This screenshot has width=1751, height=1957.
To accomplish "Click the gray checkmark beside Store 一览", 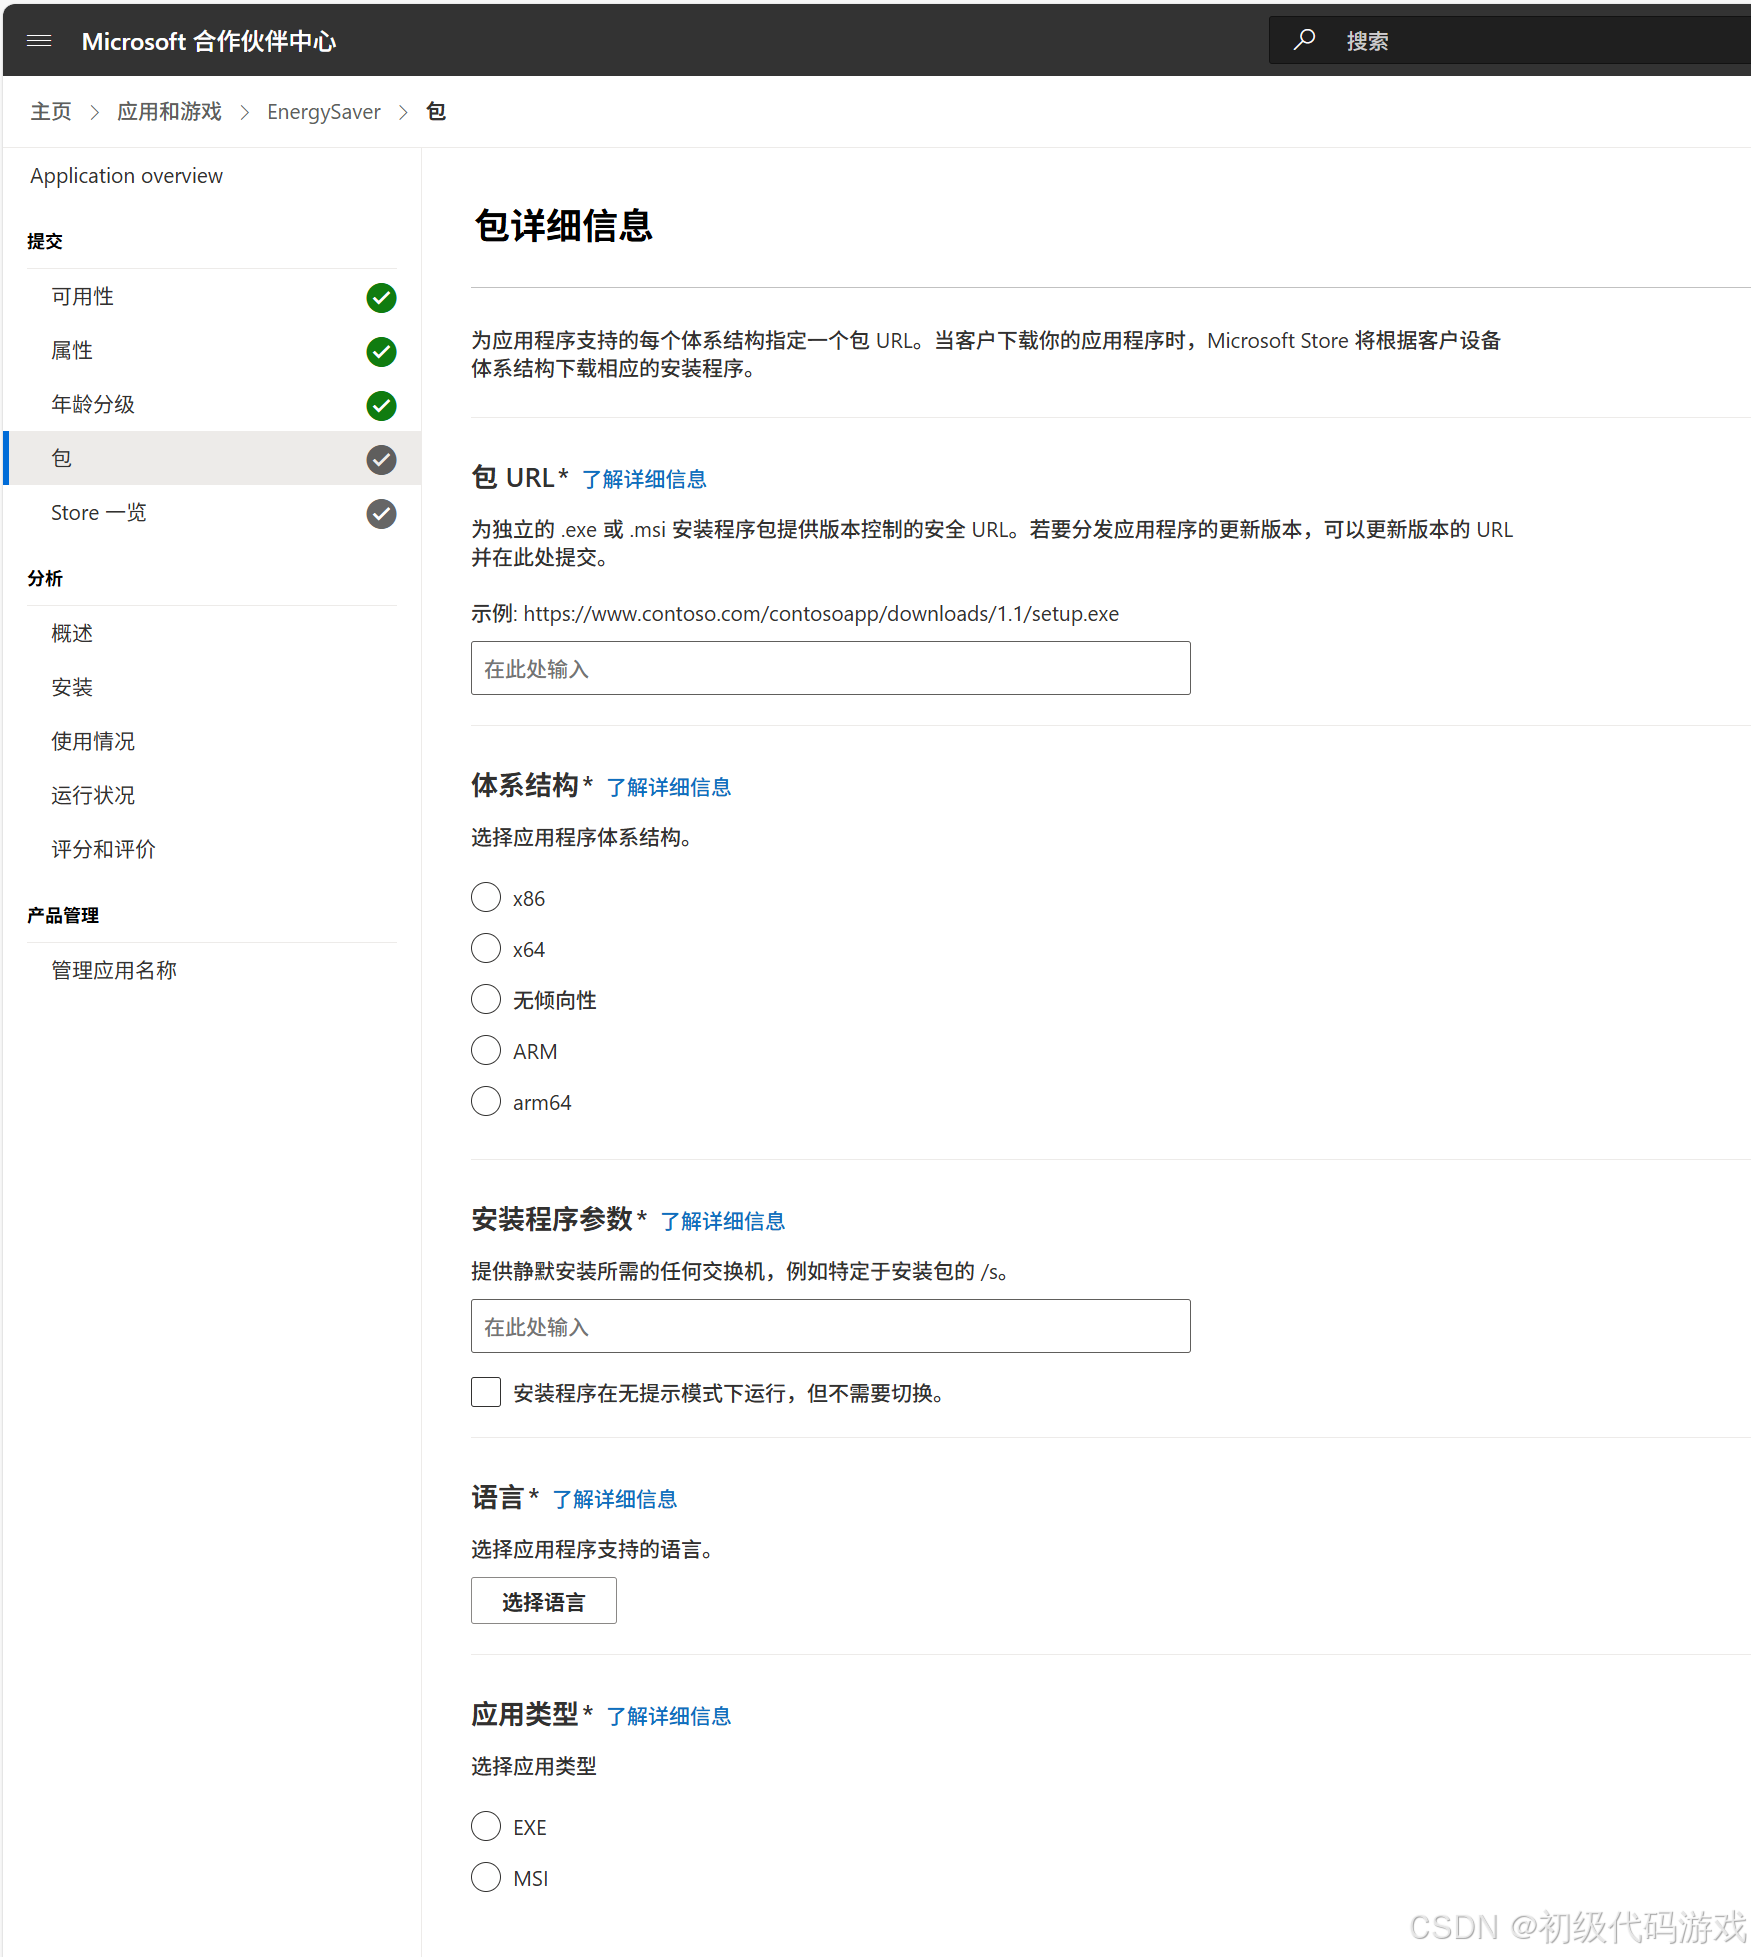I will 381,514.
